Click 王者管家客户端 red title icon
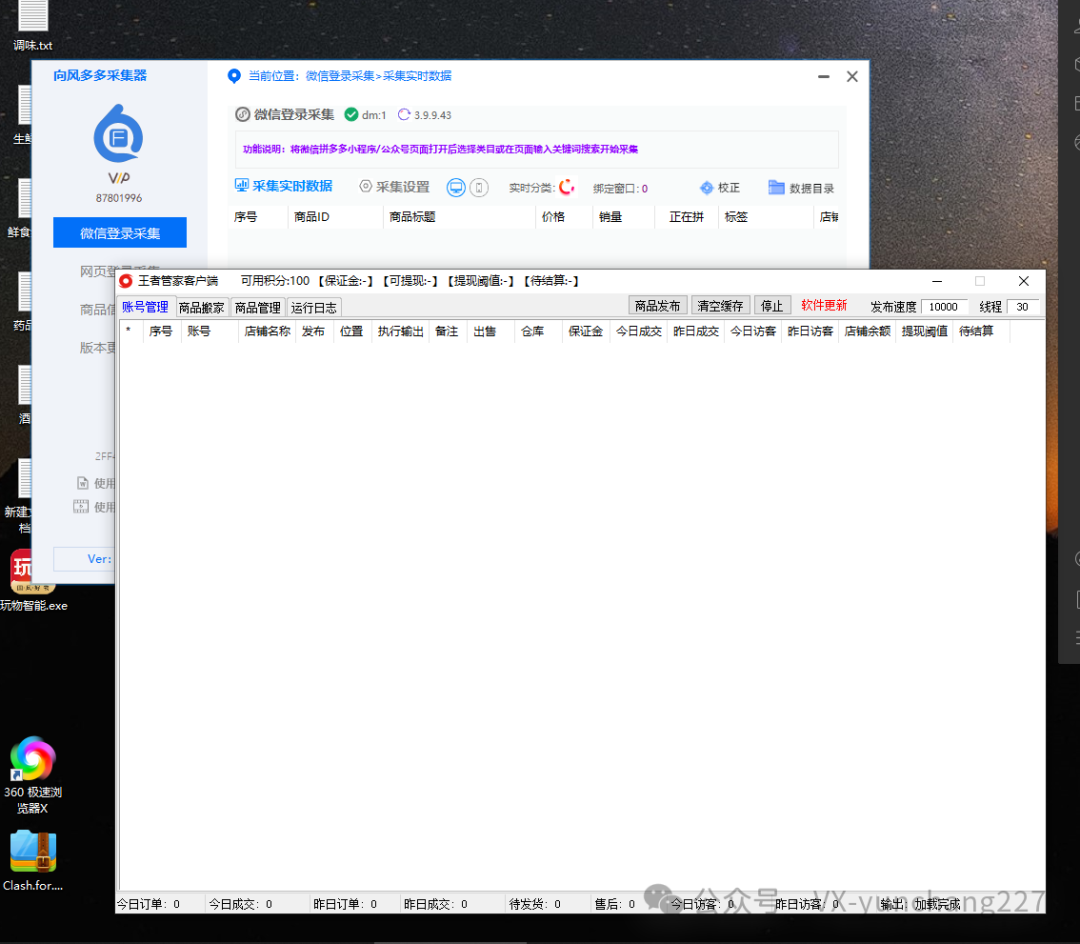Image resolution: width=1080 pixels, height=944 pixels. [x=126, y=281]
